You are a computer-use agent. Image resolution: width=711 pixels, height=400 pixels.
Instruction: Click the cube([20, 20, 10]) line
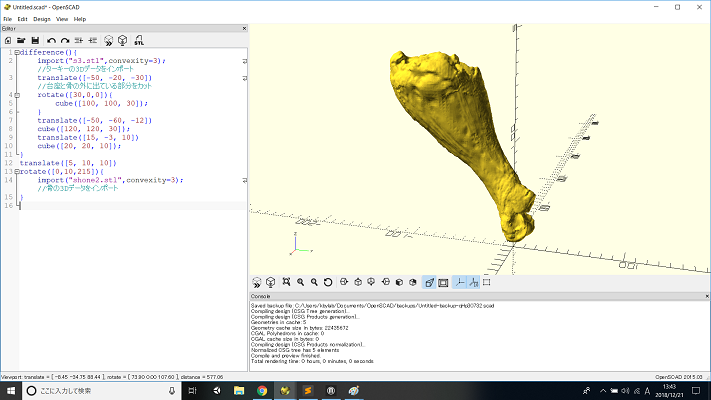79,146
